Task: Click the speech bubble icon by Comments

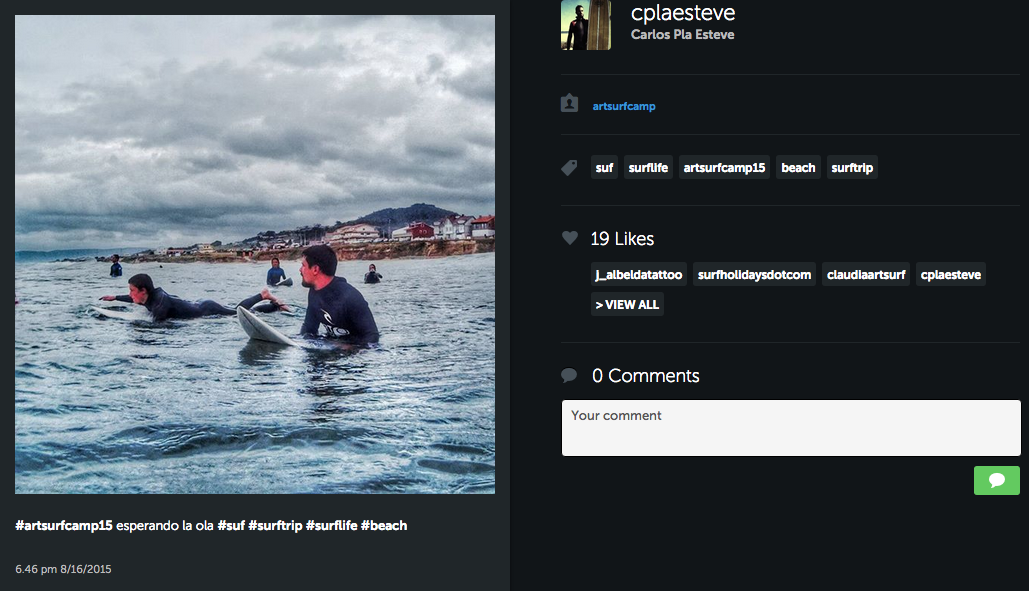Action: pos(570,376)
